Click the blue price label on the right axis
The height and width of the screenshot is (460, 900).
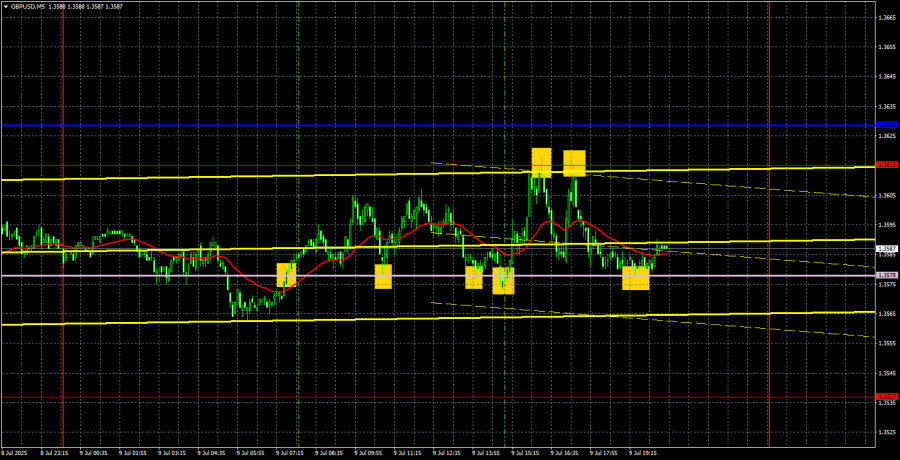(x=886, y=125)
